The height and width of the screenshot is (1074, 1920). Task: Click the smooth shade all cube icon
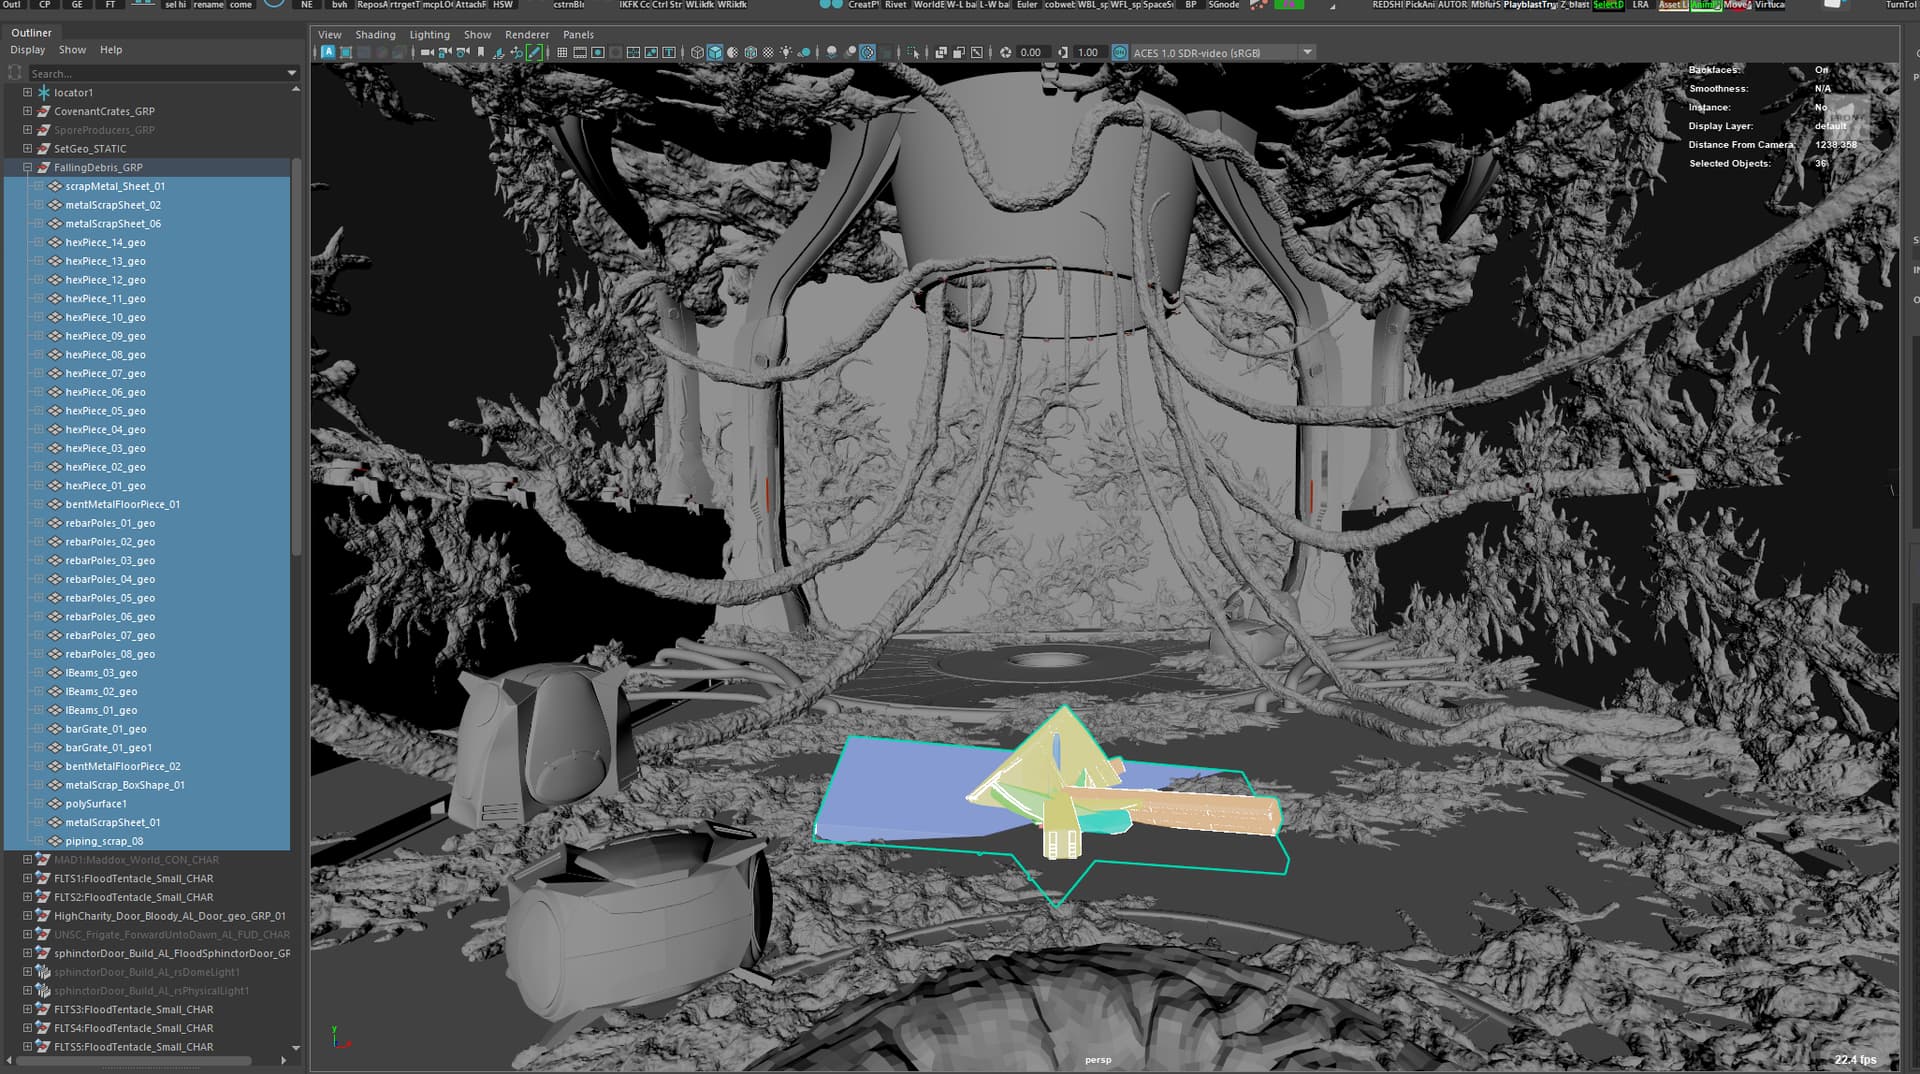pos(715,52)
